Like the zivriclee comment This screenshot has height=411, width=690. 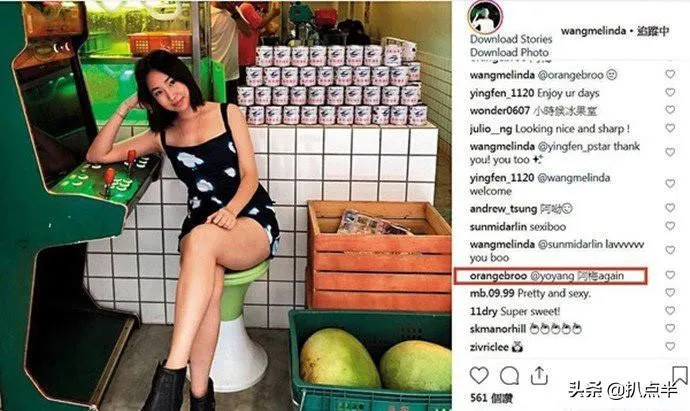coord(670,346)
